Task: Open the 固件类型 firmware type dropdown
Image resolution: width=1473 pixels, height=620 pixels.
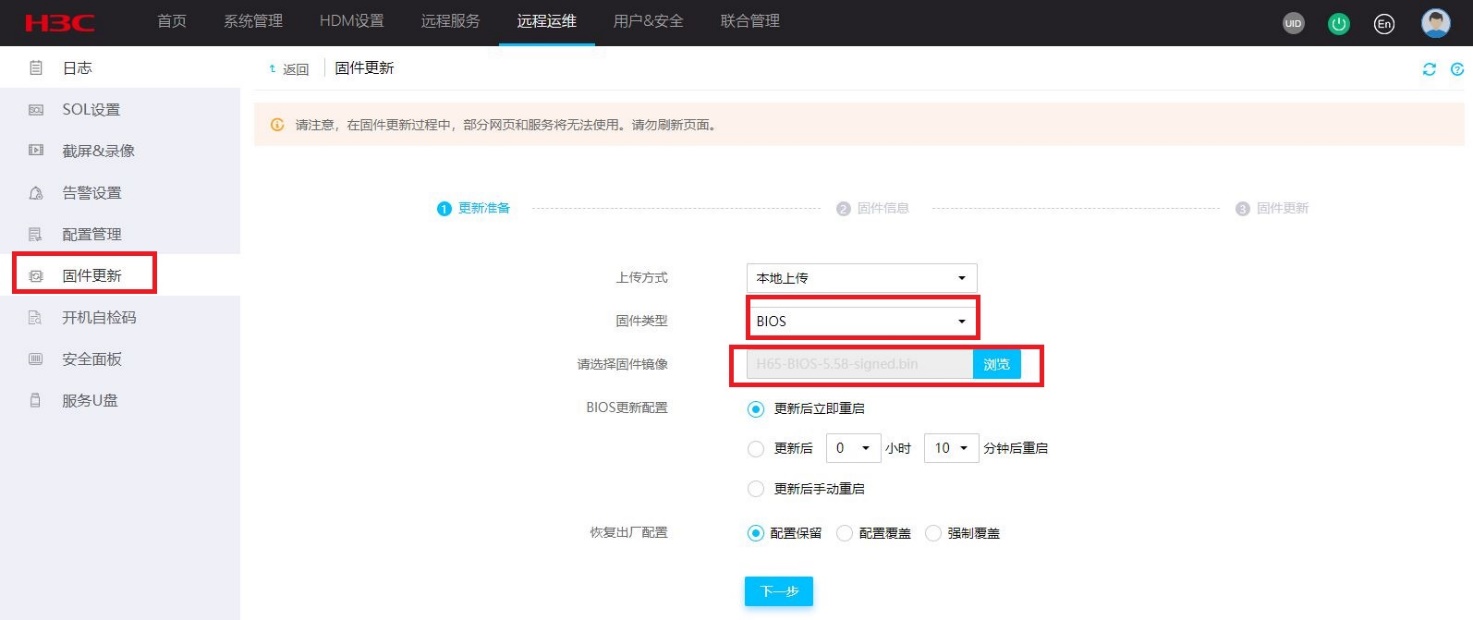Action: coord(862,318)
